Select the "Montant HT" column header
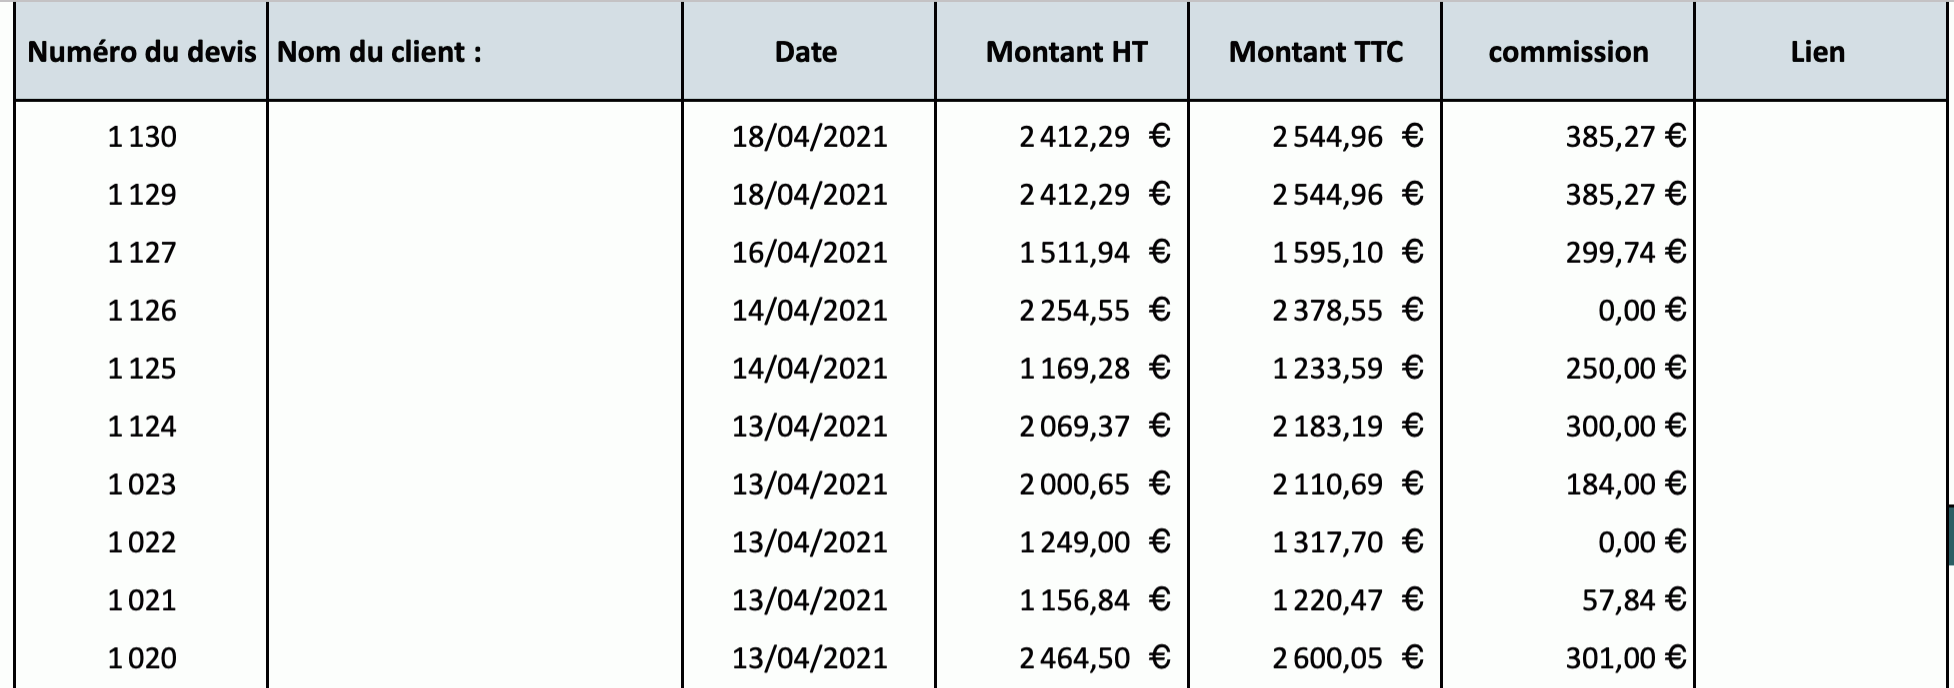The width and height of the screenshot is (1954, 688). pyautogui.click(x=1066, y=52)
